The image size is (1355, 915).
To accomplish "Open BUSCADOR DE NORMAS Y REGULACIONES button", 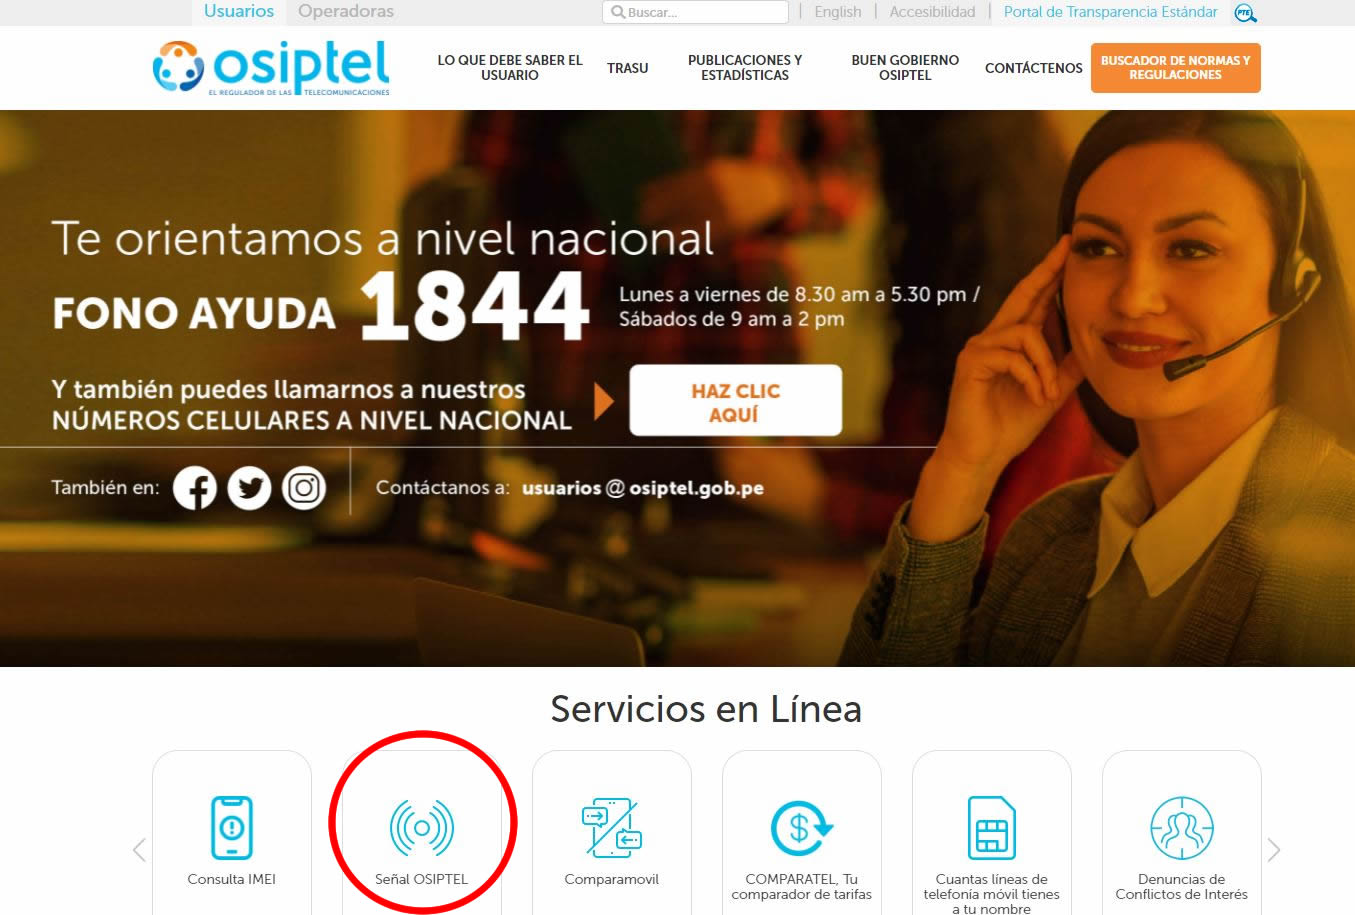I will (x=1175, y=68).
